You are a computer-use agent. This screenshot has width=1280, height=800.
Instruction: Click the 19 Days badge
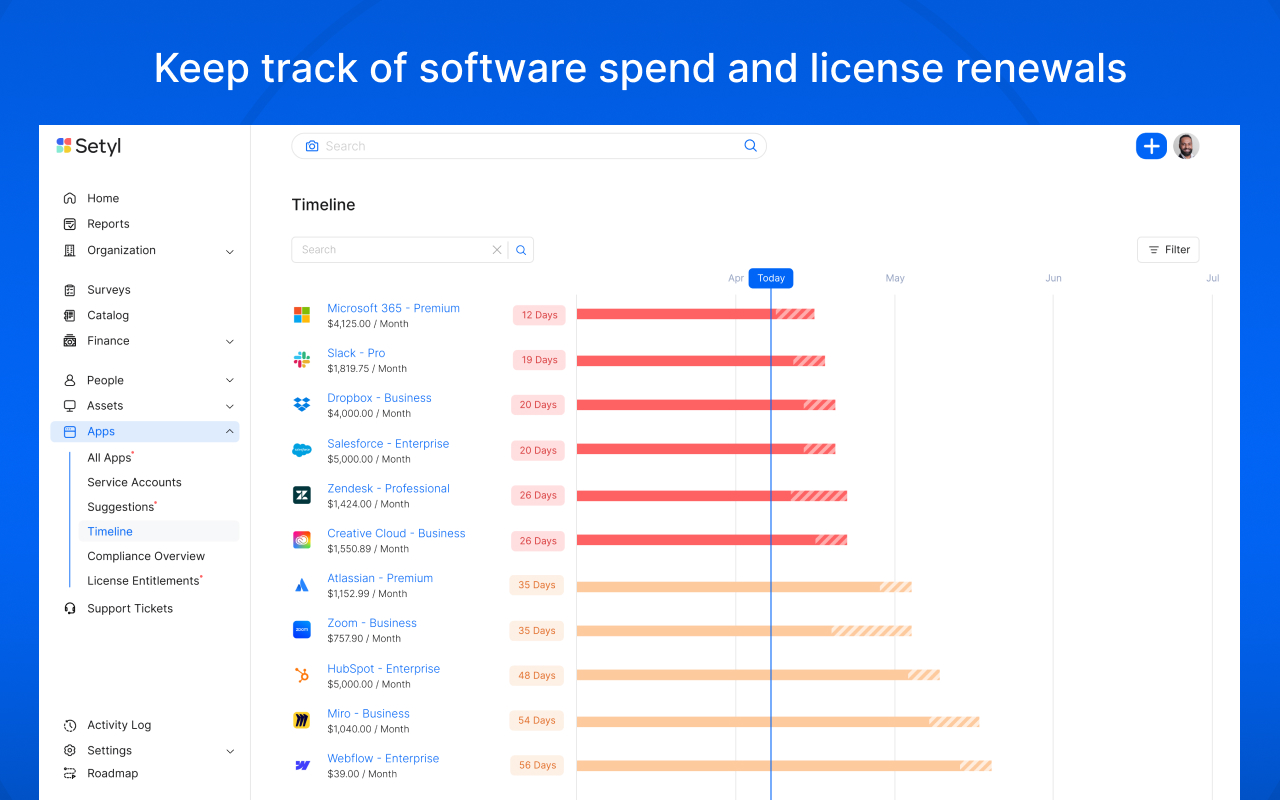[539, 360]
